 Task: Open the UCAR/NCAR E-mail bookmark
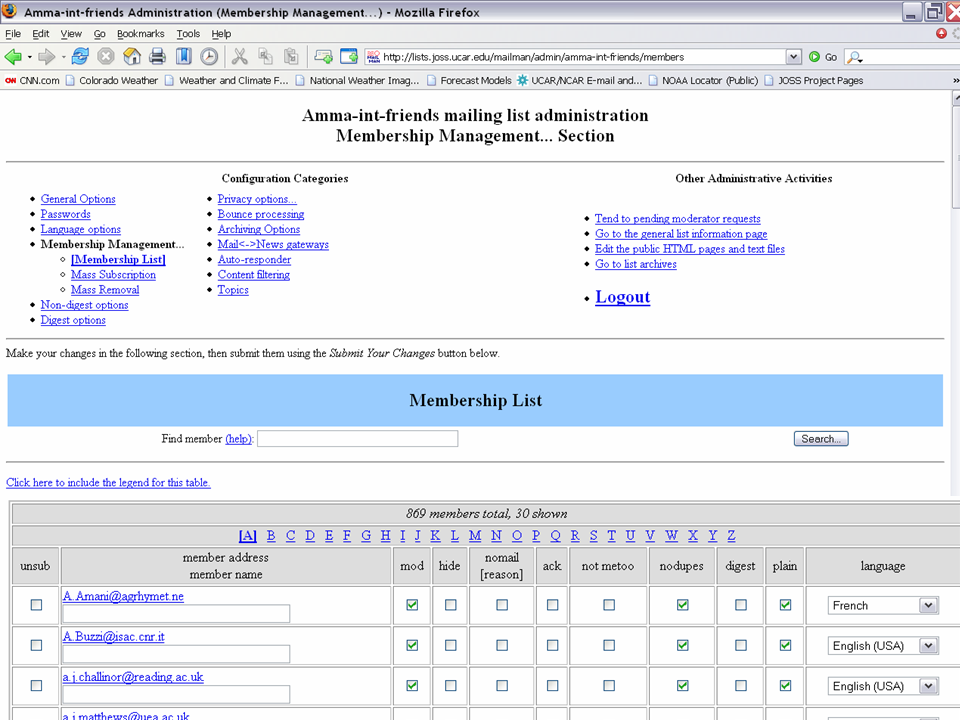[x=579, y=80]
